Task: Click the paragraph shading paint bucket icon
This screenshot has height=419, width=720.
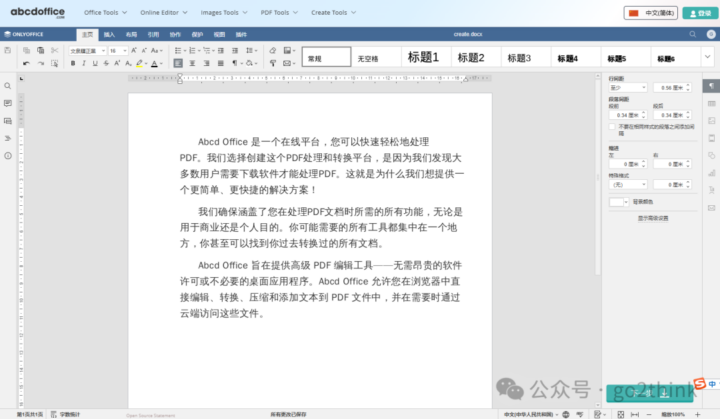Action: 249,63
